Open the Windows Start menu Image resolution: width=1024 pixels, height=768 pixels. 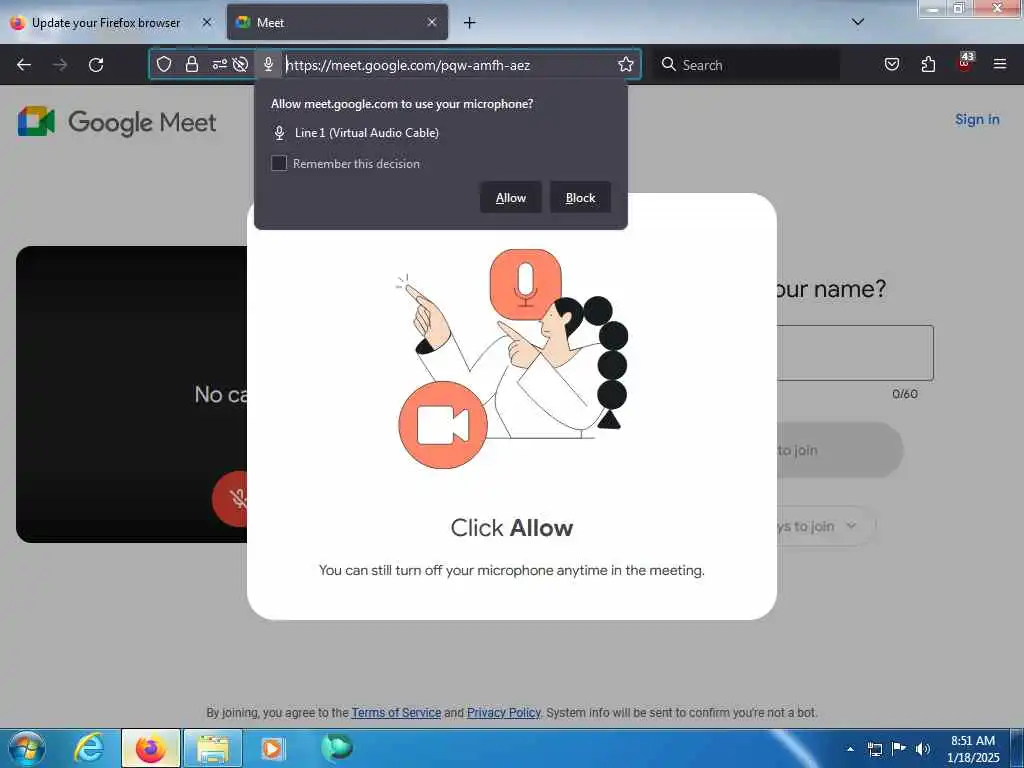click(x=26, y=748)
